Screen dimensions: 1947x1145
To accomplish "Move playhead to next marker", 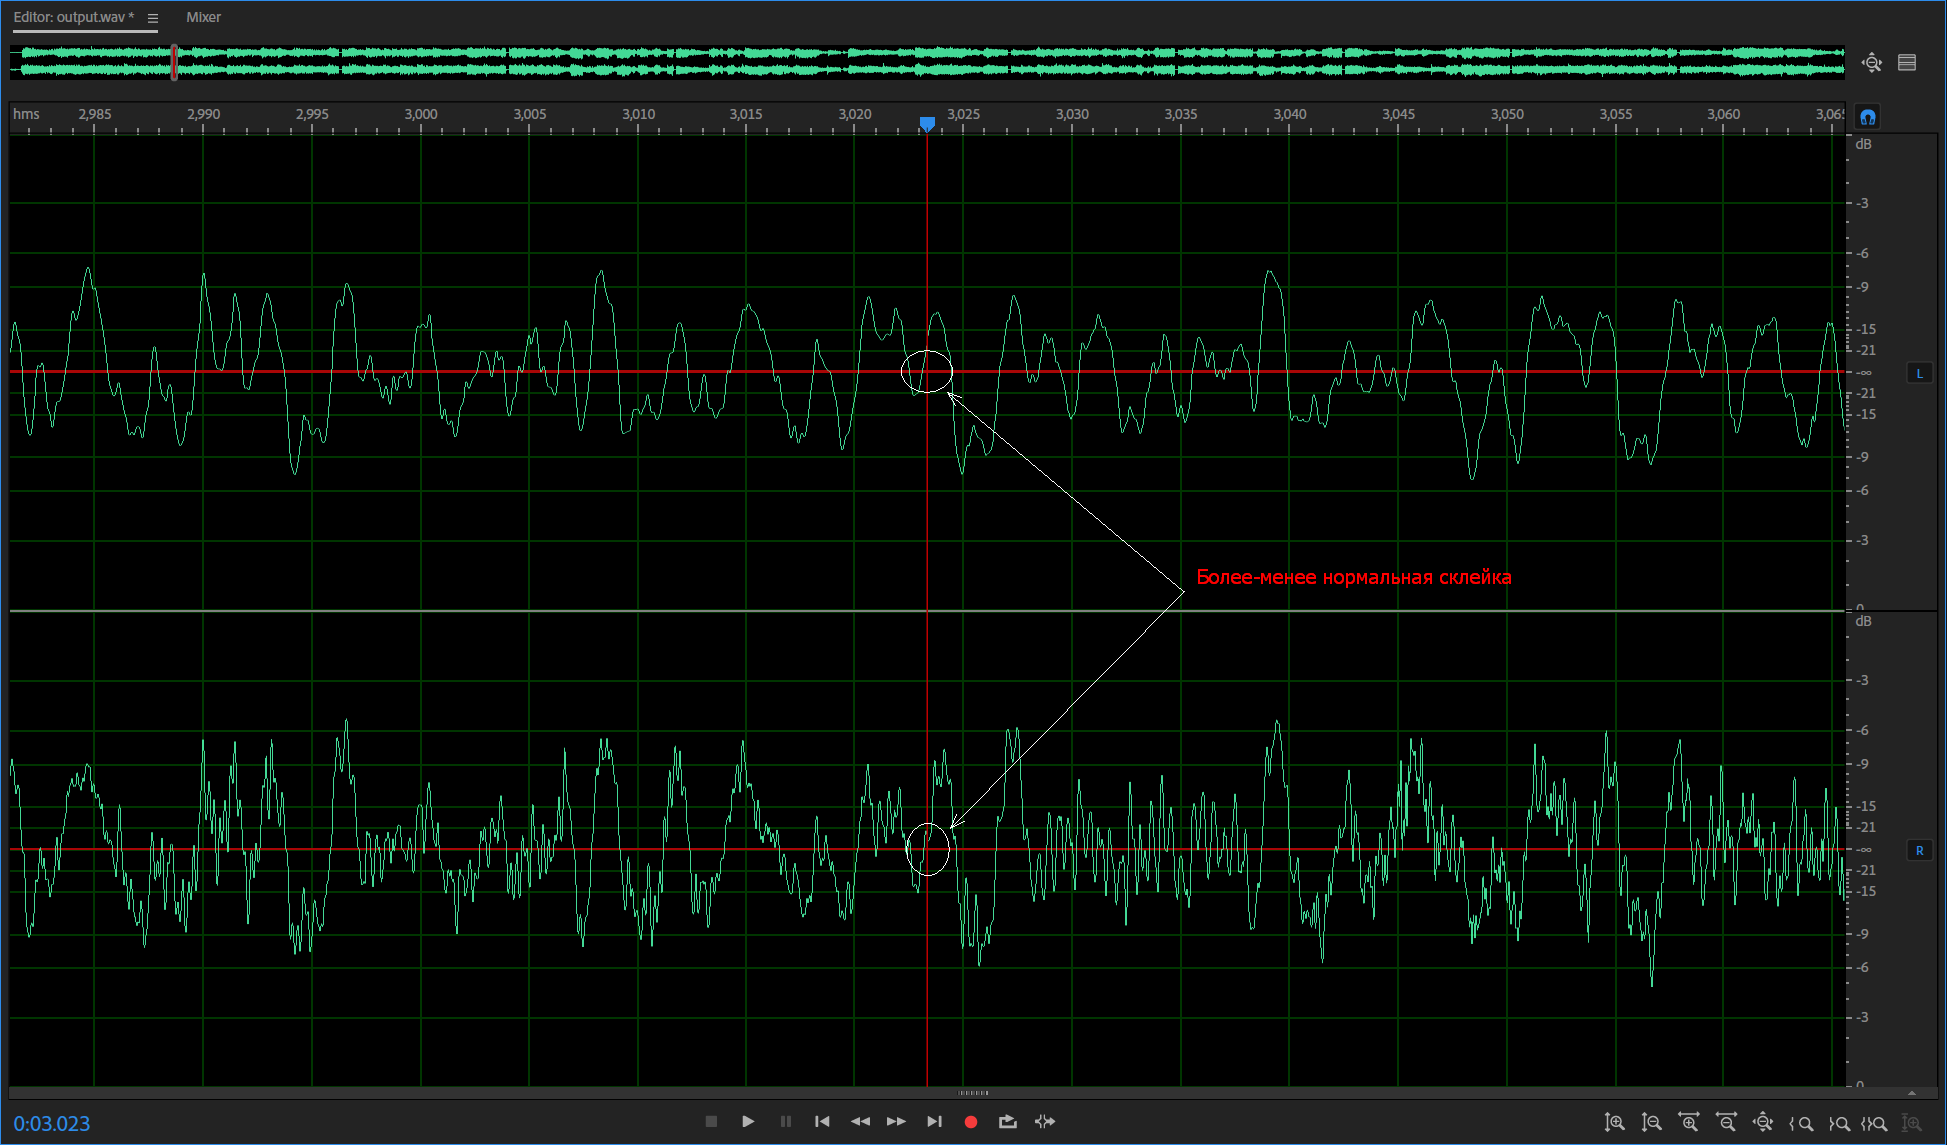I will coord(934,1121).
